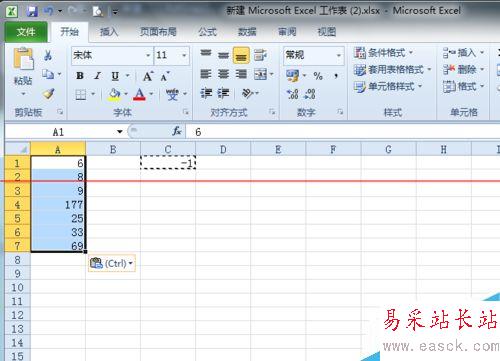
Task: Switch to the 插入 Insert tab
Action: 109,32
